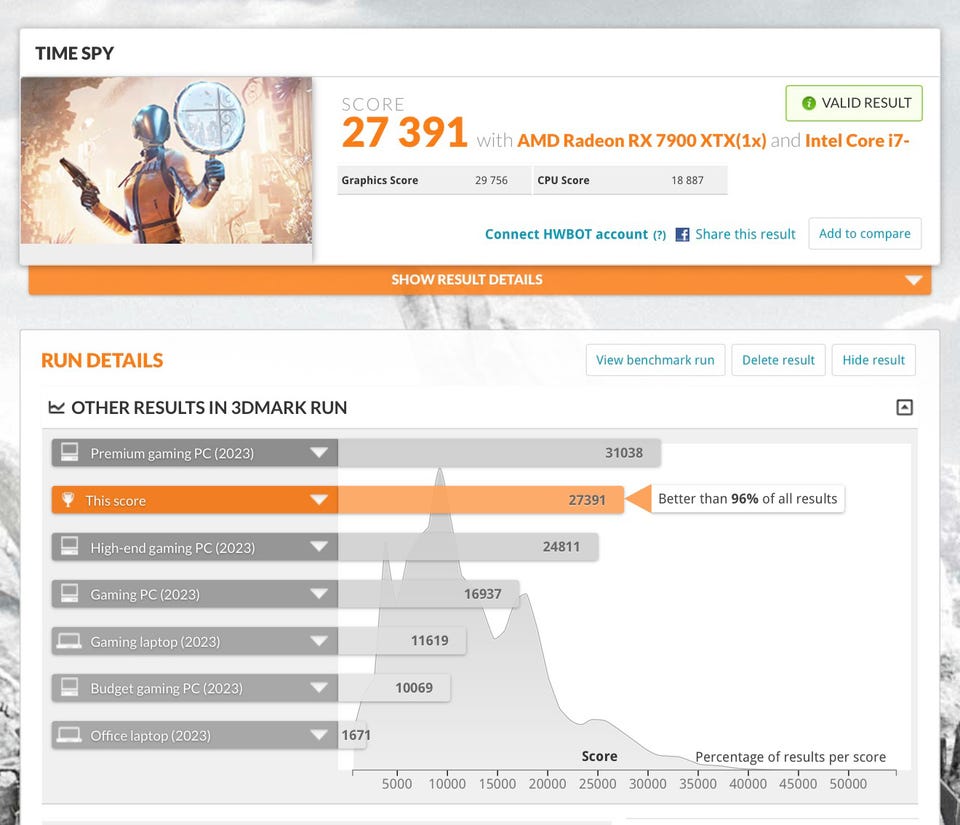Open the AMD Radeon RX 7900 XTX link
This screenshot has height=825, width=960.
tap(642, 141)
